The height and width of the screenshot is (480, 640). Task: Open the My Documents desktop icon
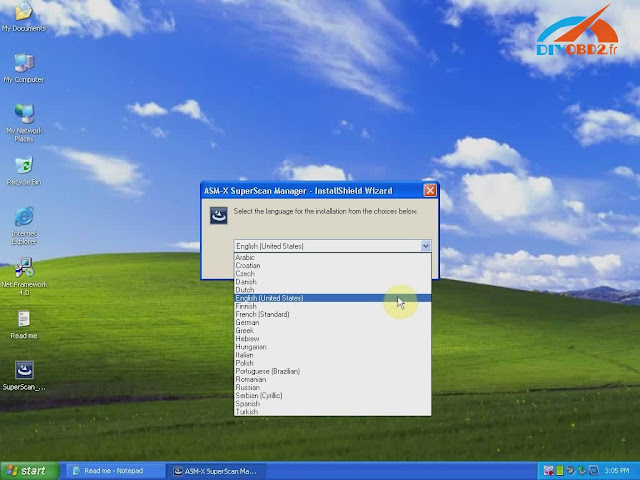pos(24,16)
